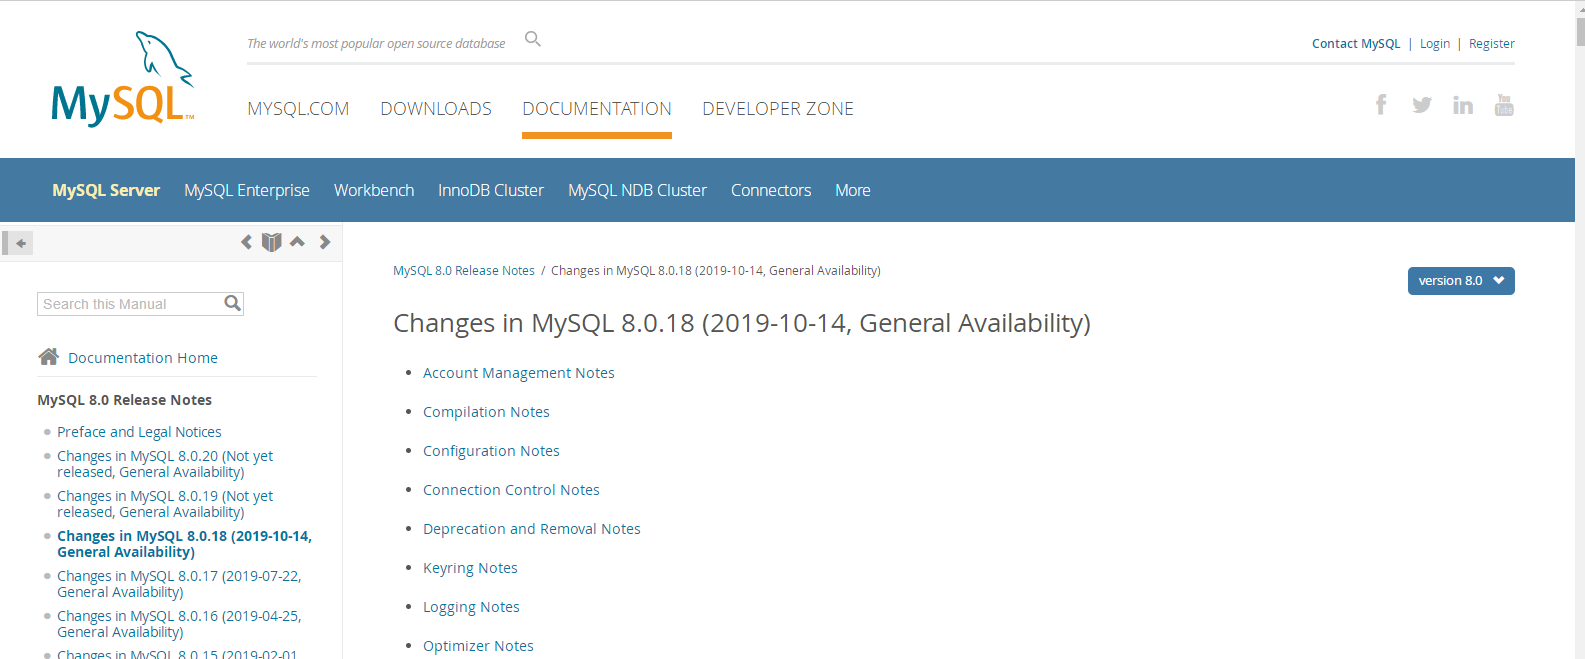Open MySQL NDB Cluster in the navigation bar
Viewport: 1585px width, 659px height.
coord(637,190)
